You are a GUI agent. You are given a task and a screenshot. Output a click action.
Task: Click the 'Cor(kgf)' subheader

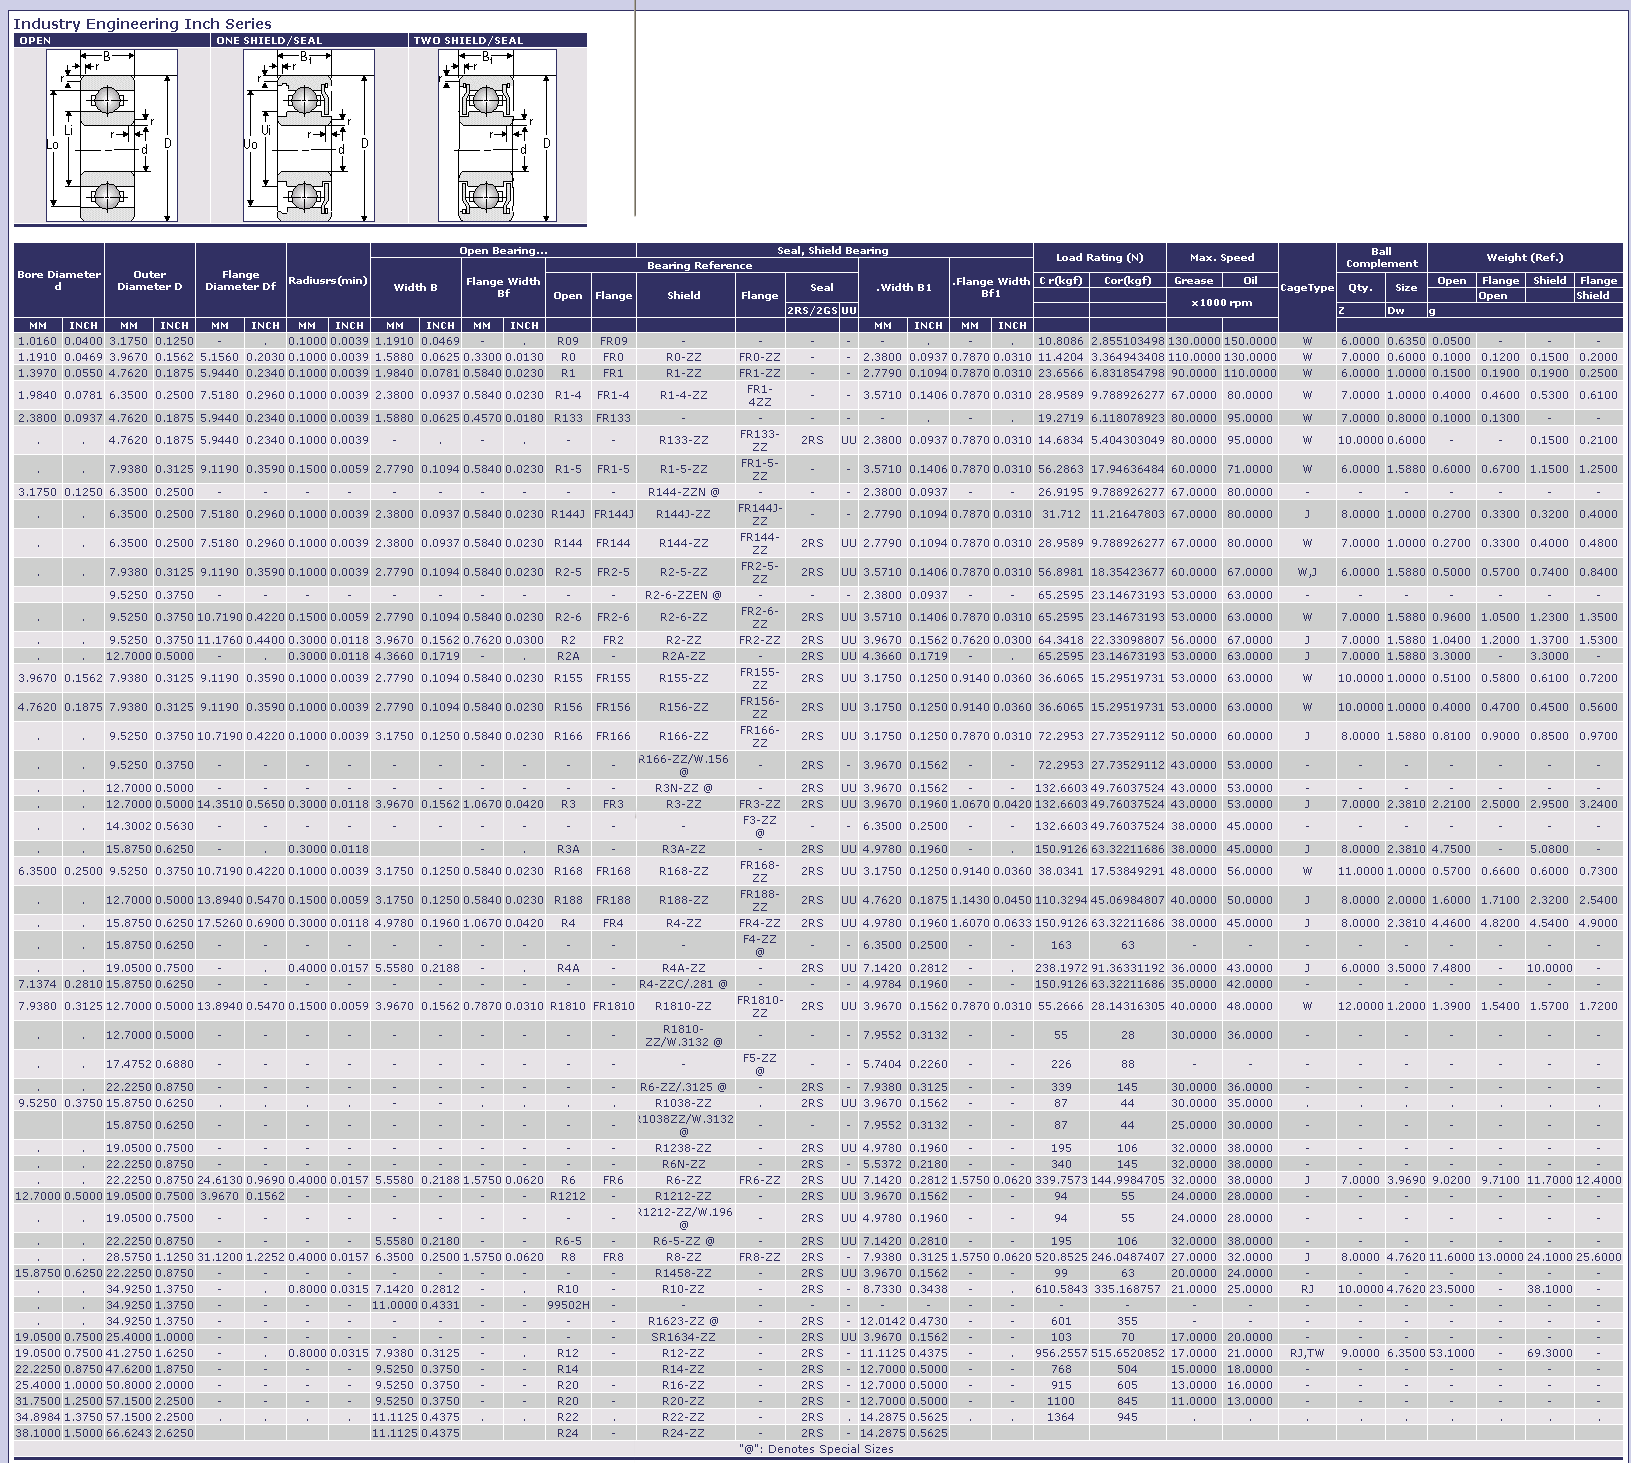point(1127,280)
